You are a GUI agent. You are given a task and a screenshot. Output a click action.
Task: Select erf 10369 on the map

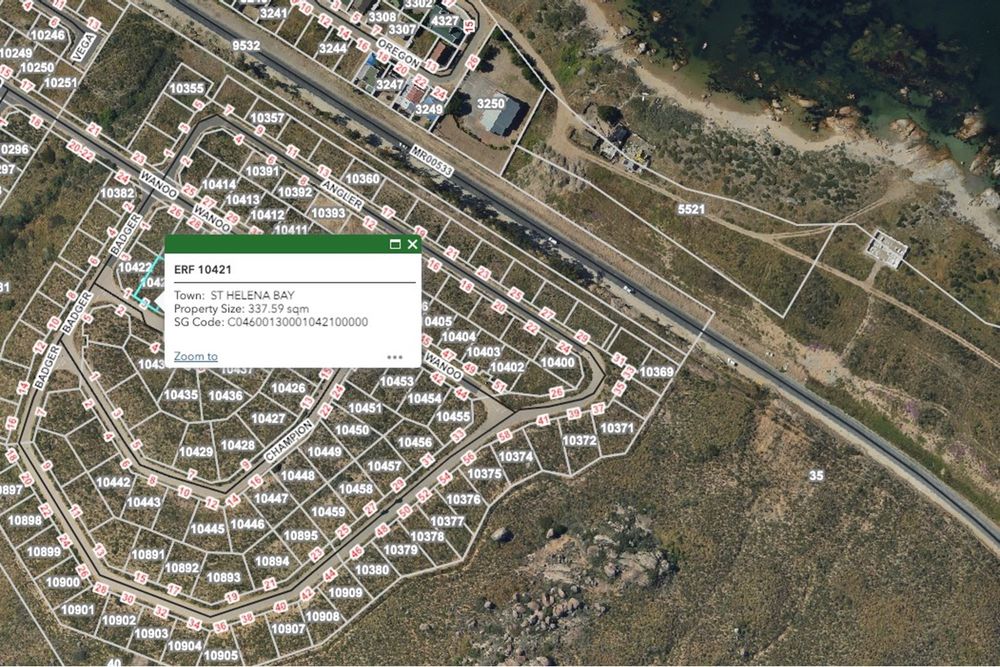tap(656, 372)
